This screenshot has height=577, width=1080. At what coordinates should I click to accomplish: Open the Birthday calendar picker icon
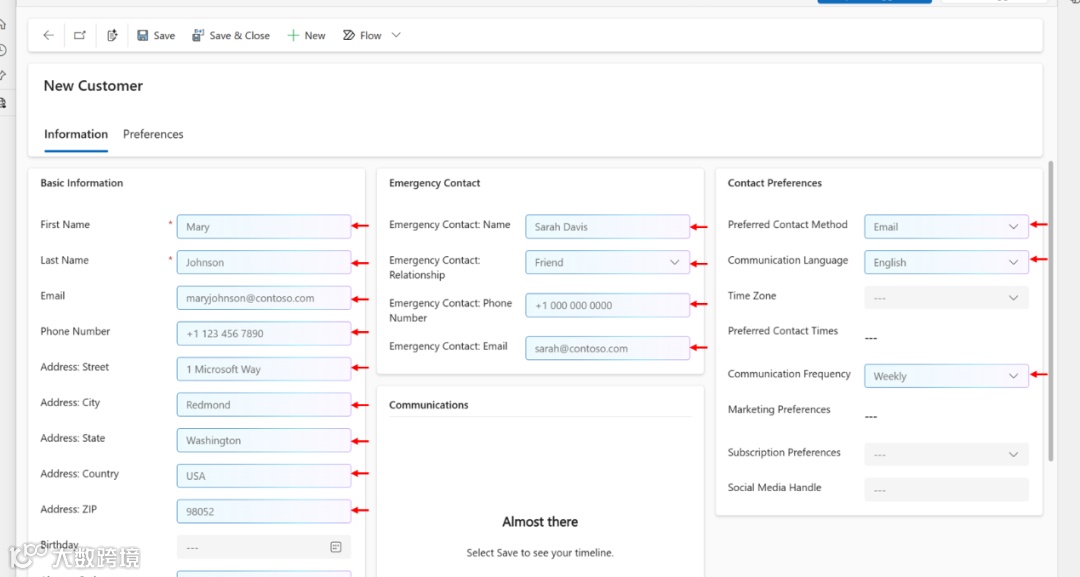point(335,547)
